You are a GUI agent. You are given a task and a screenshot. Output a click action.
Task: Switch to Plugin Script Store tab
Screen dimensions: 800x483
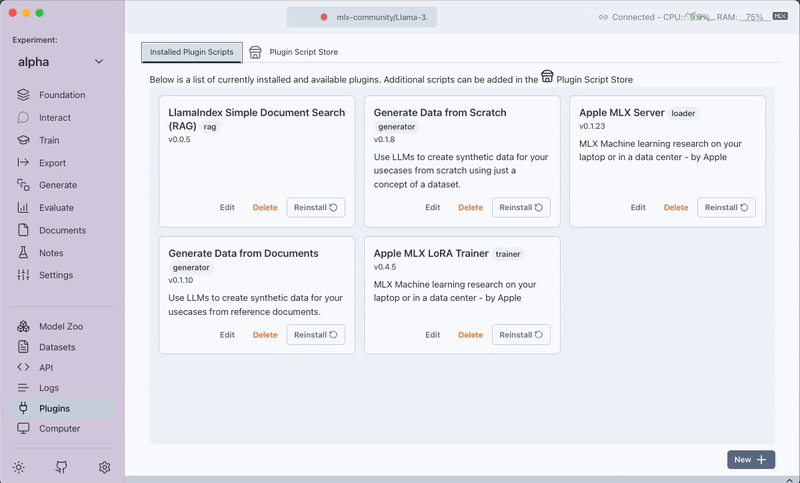point(300,51)
